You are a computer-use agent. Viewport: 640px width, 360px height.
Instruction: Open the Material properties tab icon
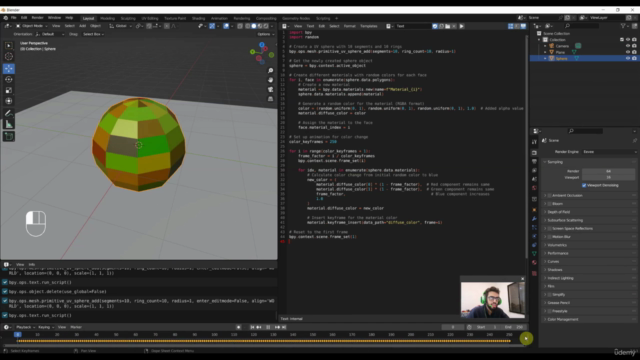click(534, 262)
